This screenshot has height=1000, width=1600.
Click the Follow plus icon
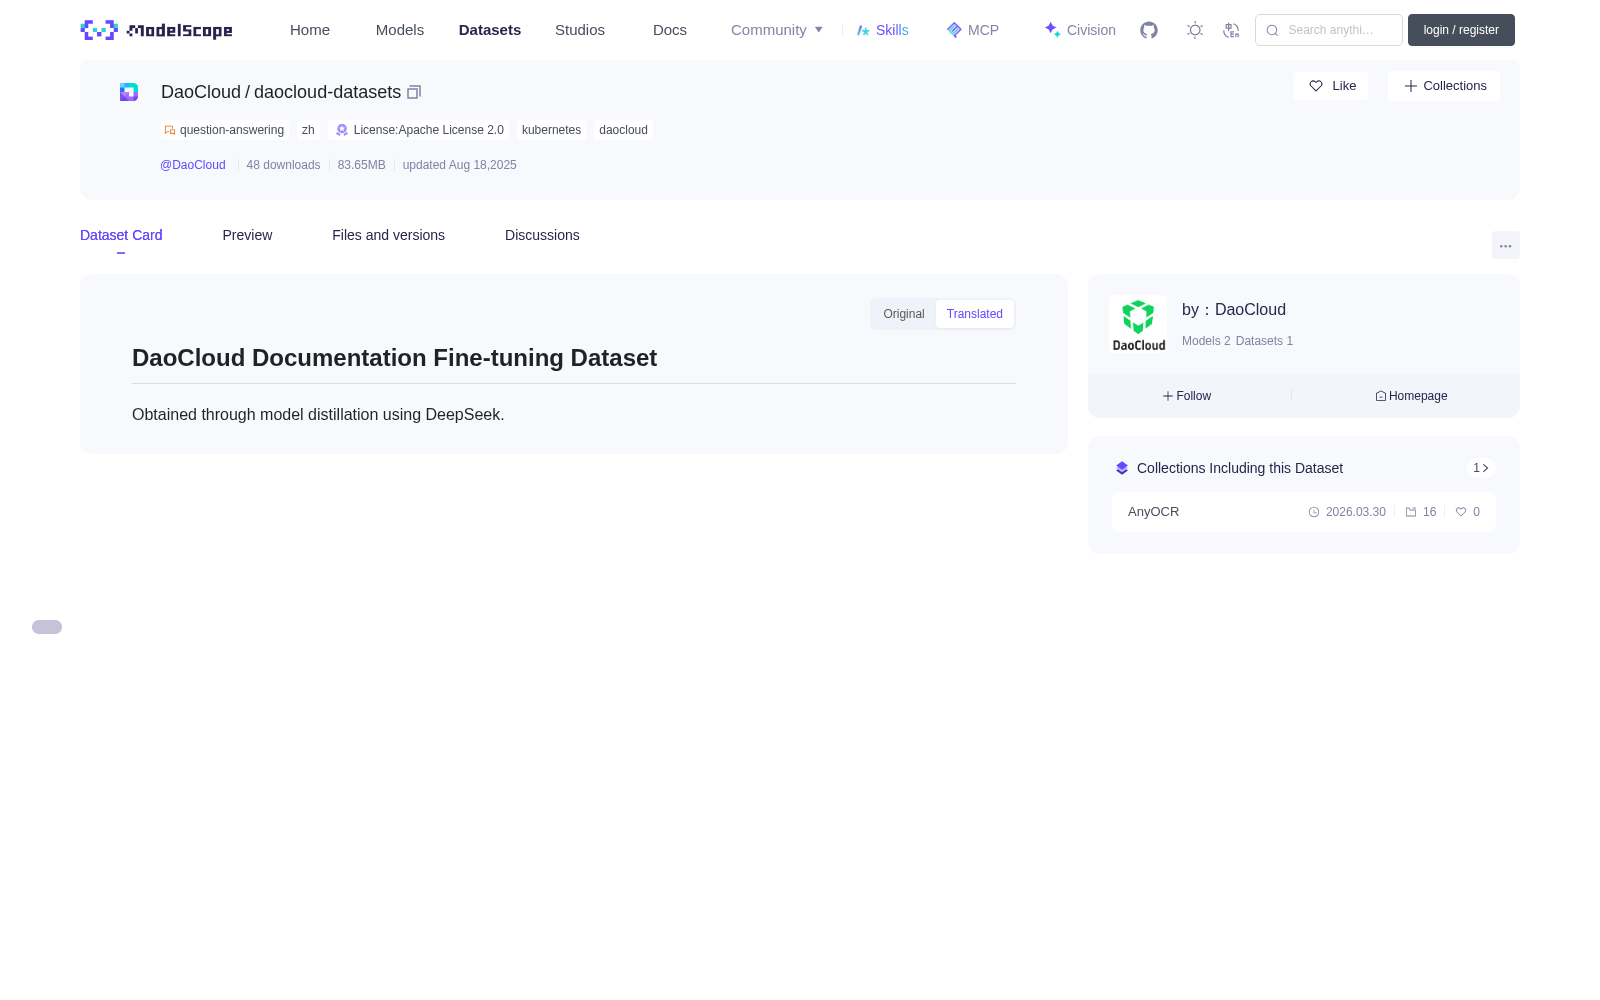(x=1168, y=396)
